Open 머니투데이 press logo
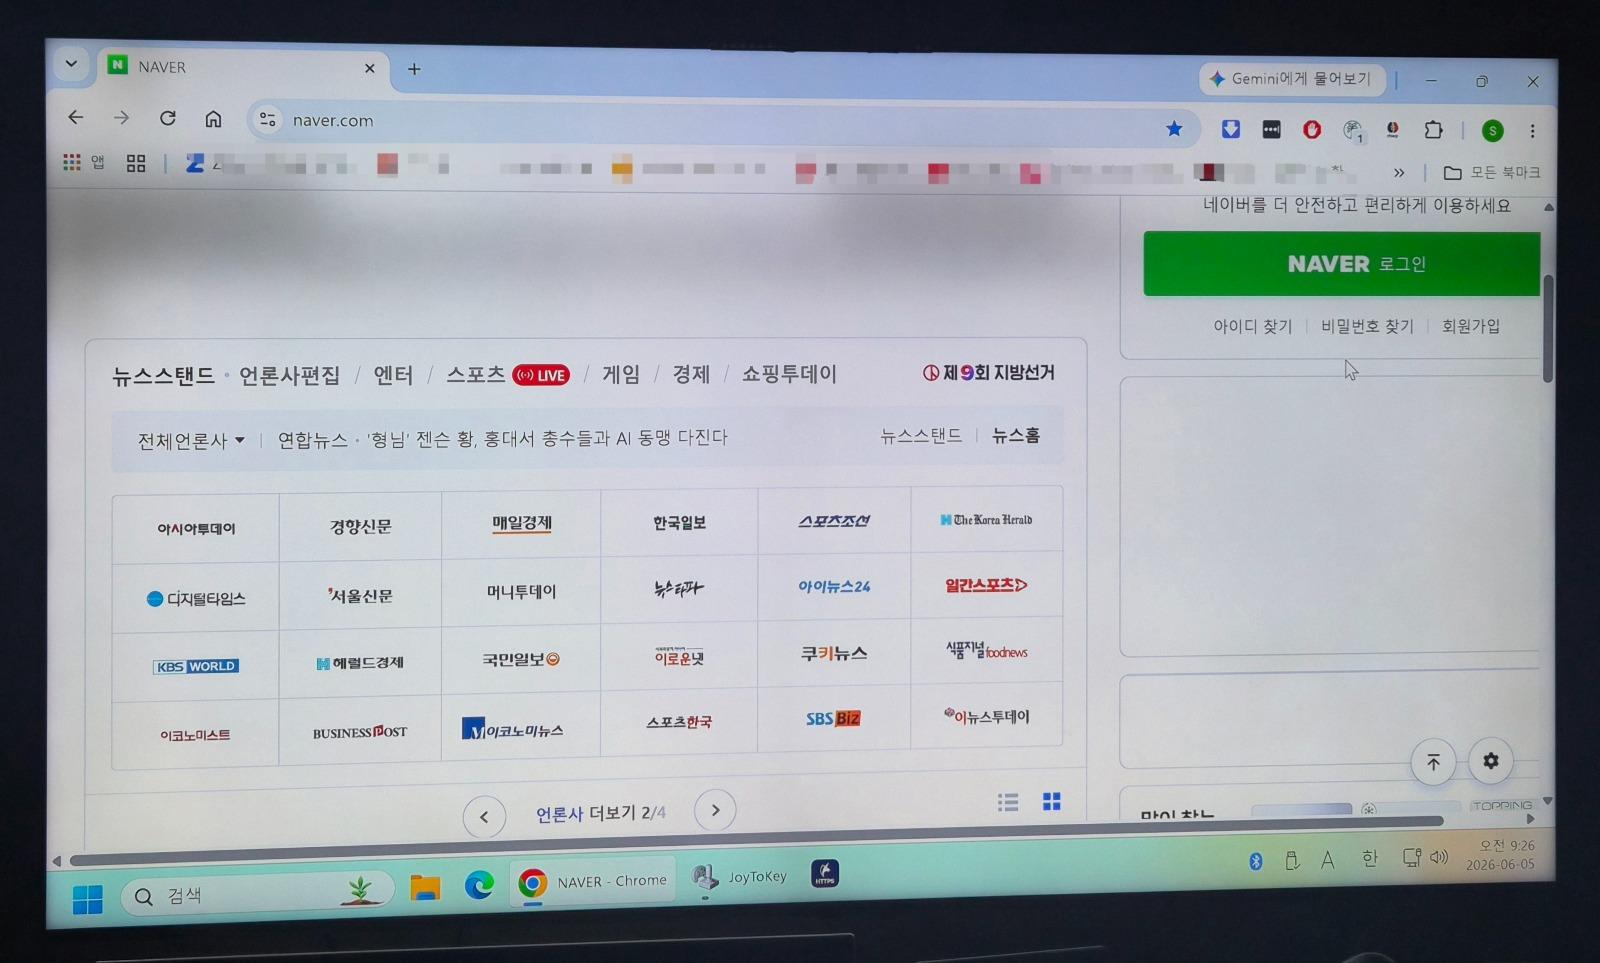This screenshot has height=963, width=1600. tap(521, 592)
